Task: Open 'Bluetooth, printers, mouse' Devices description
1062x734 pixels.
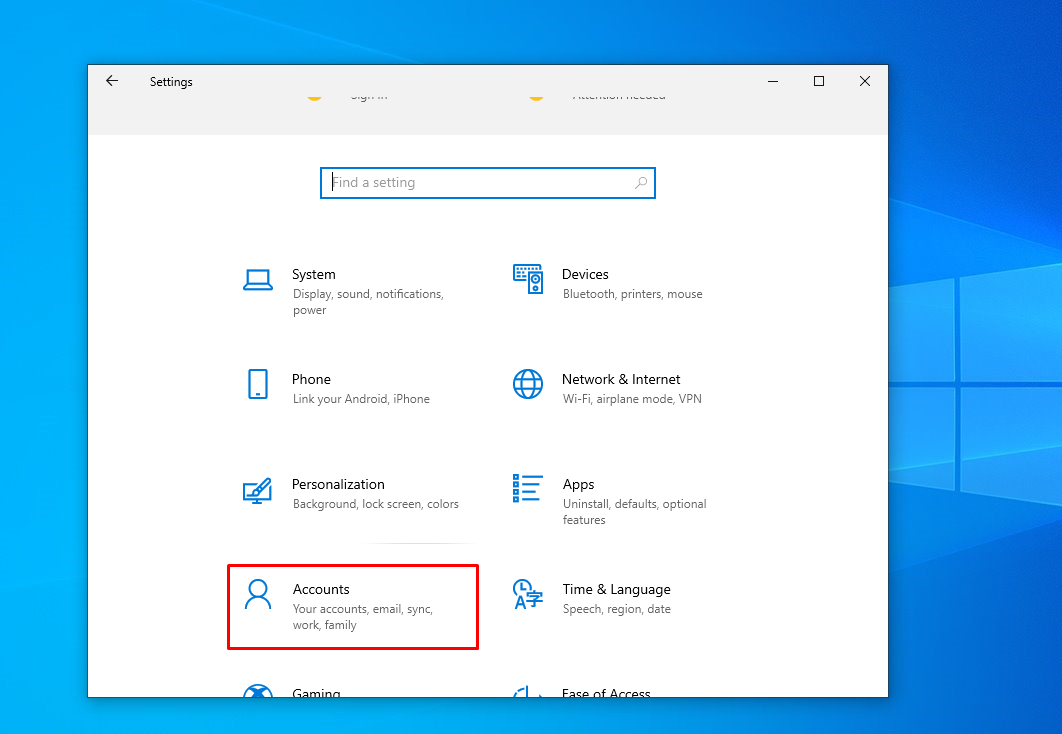Action: point(632,295)
